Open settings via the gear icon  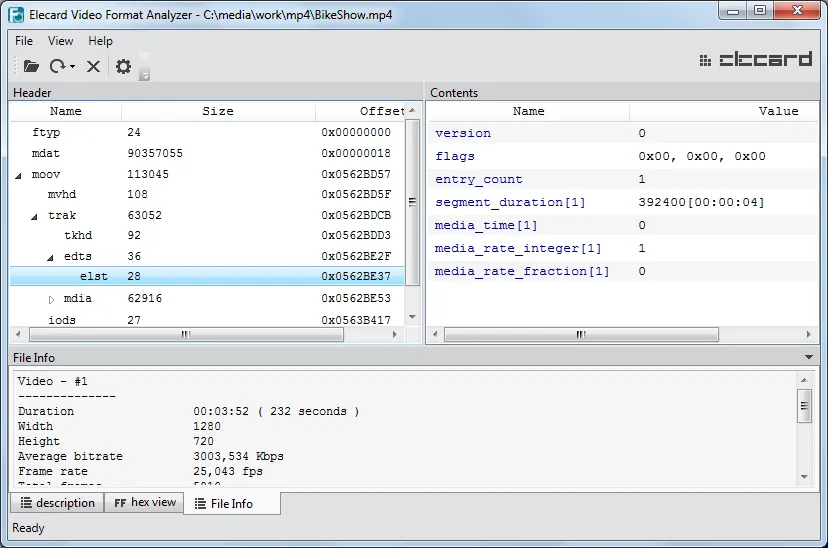pyautogui.click(x=123, y=66)
